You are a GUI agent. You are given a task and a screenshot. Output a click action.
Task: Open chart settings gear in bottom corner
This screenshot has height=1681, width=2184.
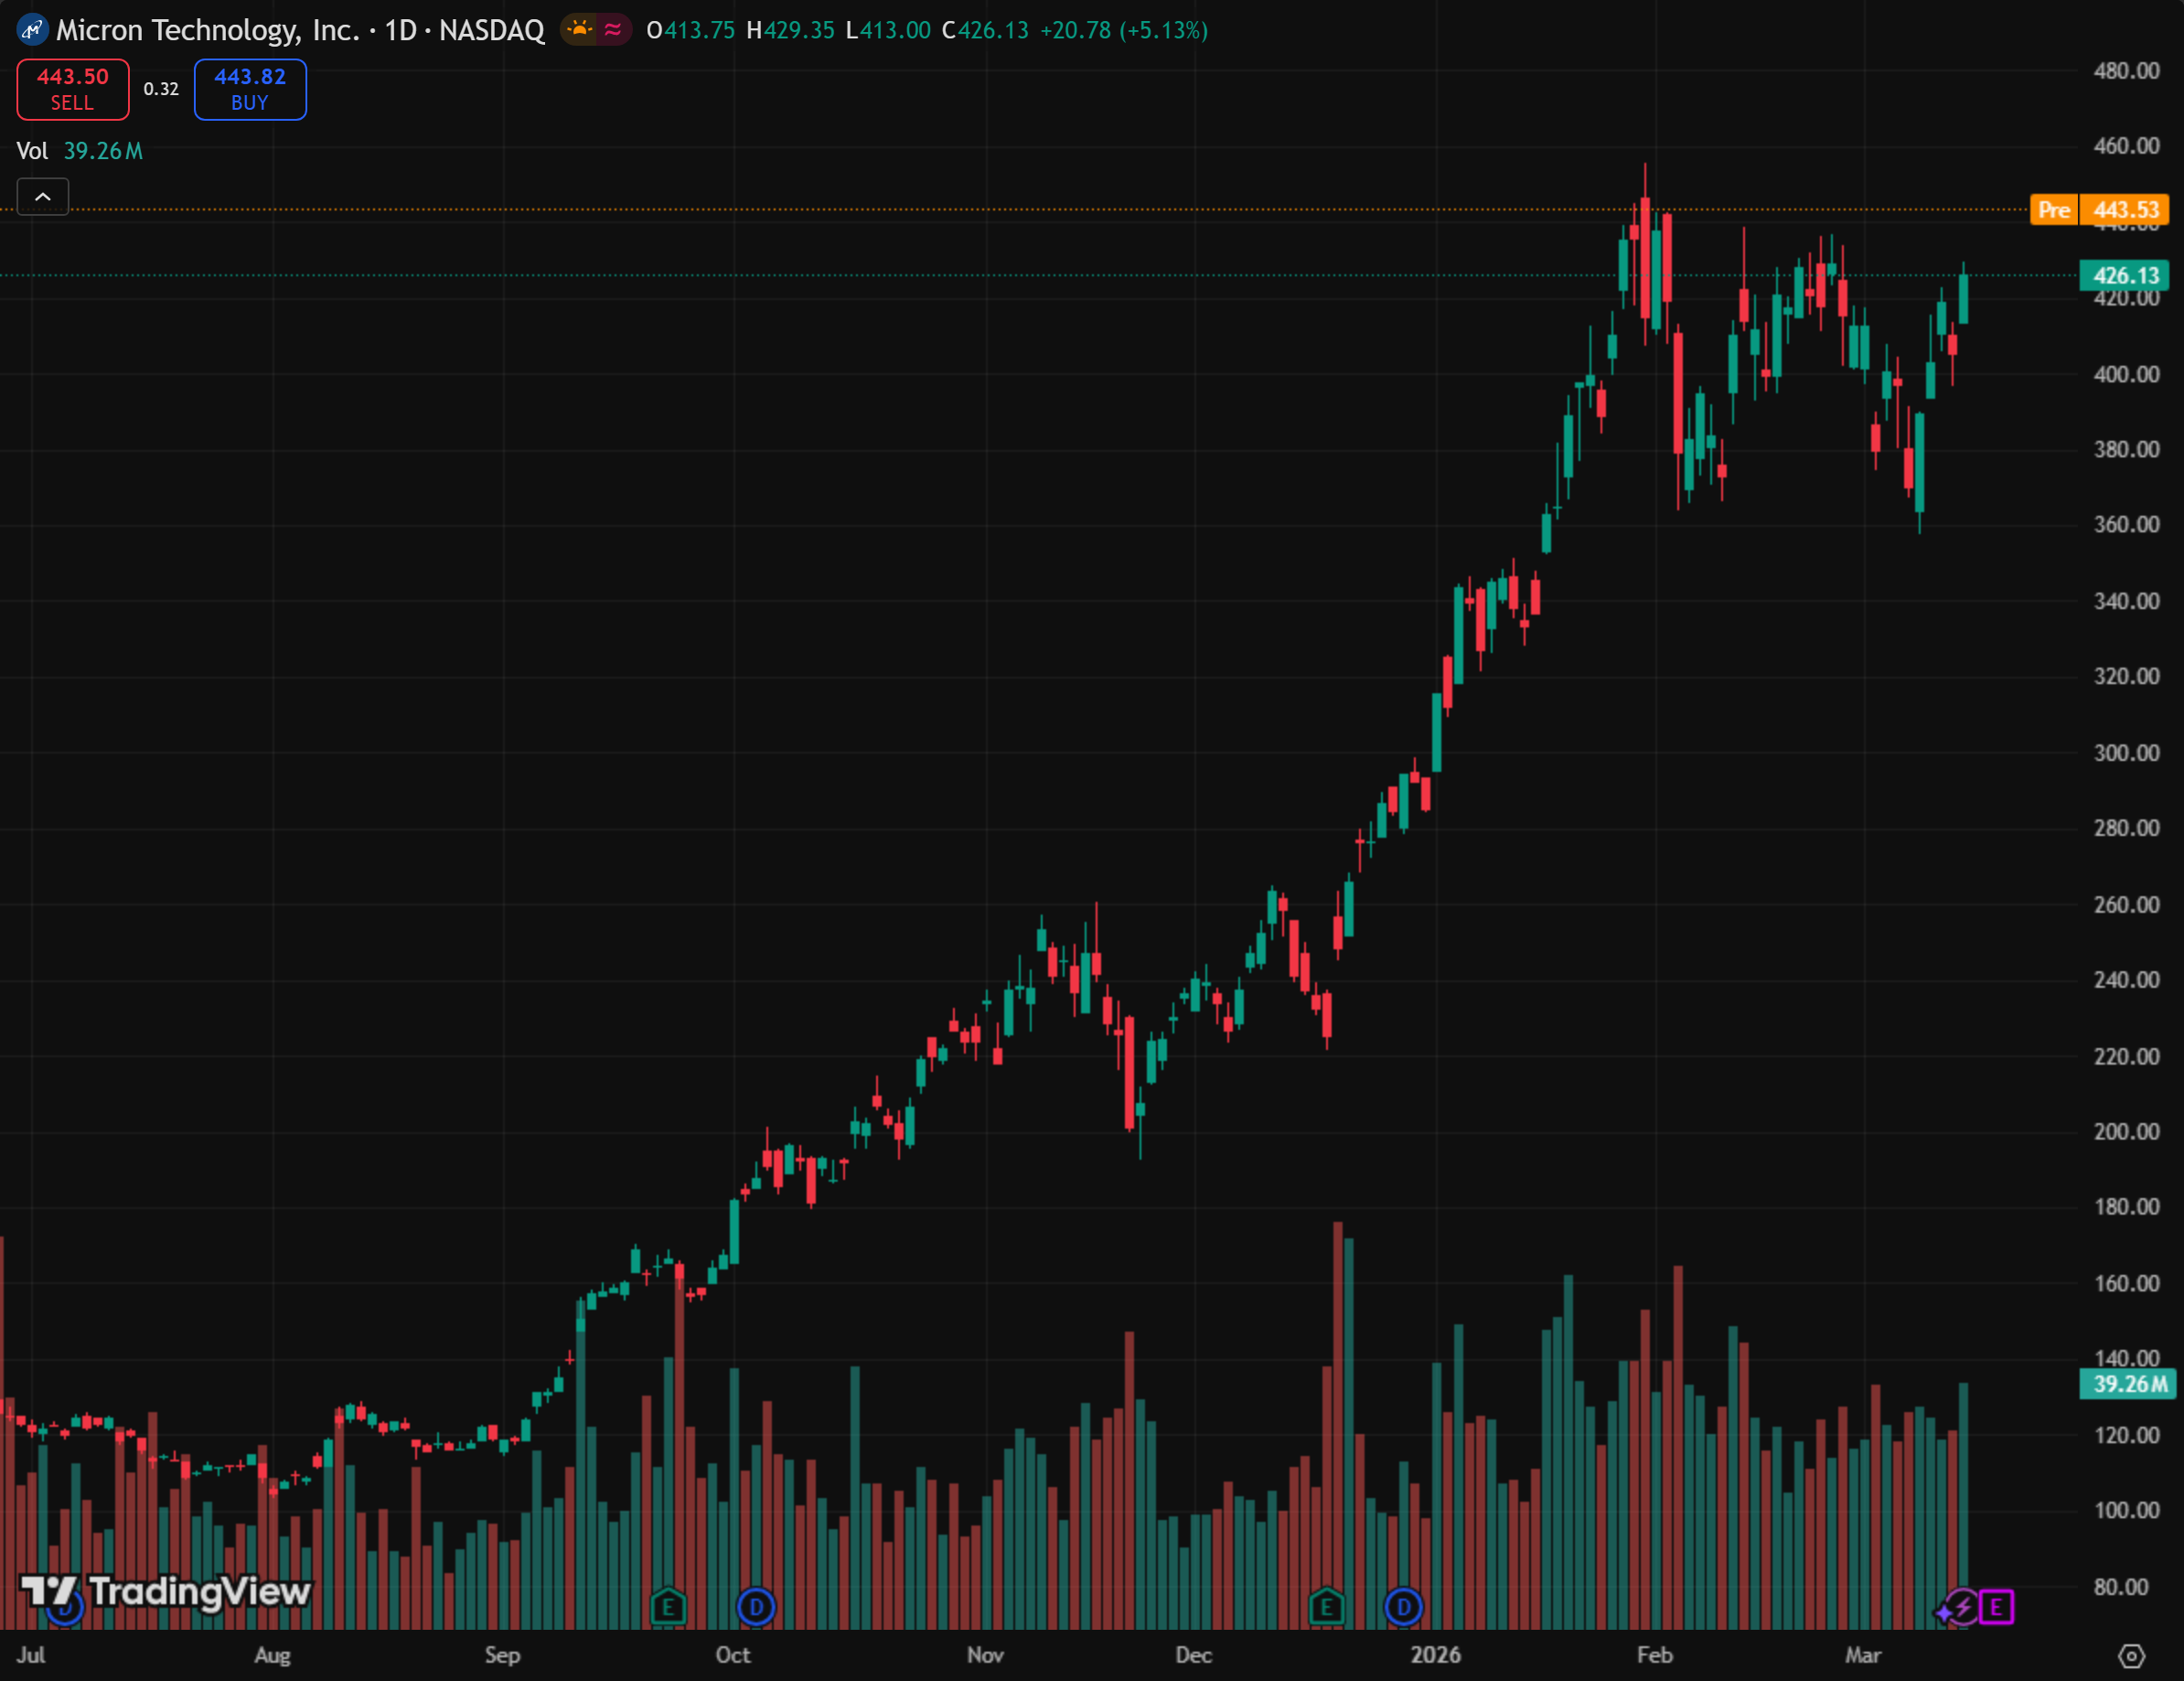coord(2131,1656)
